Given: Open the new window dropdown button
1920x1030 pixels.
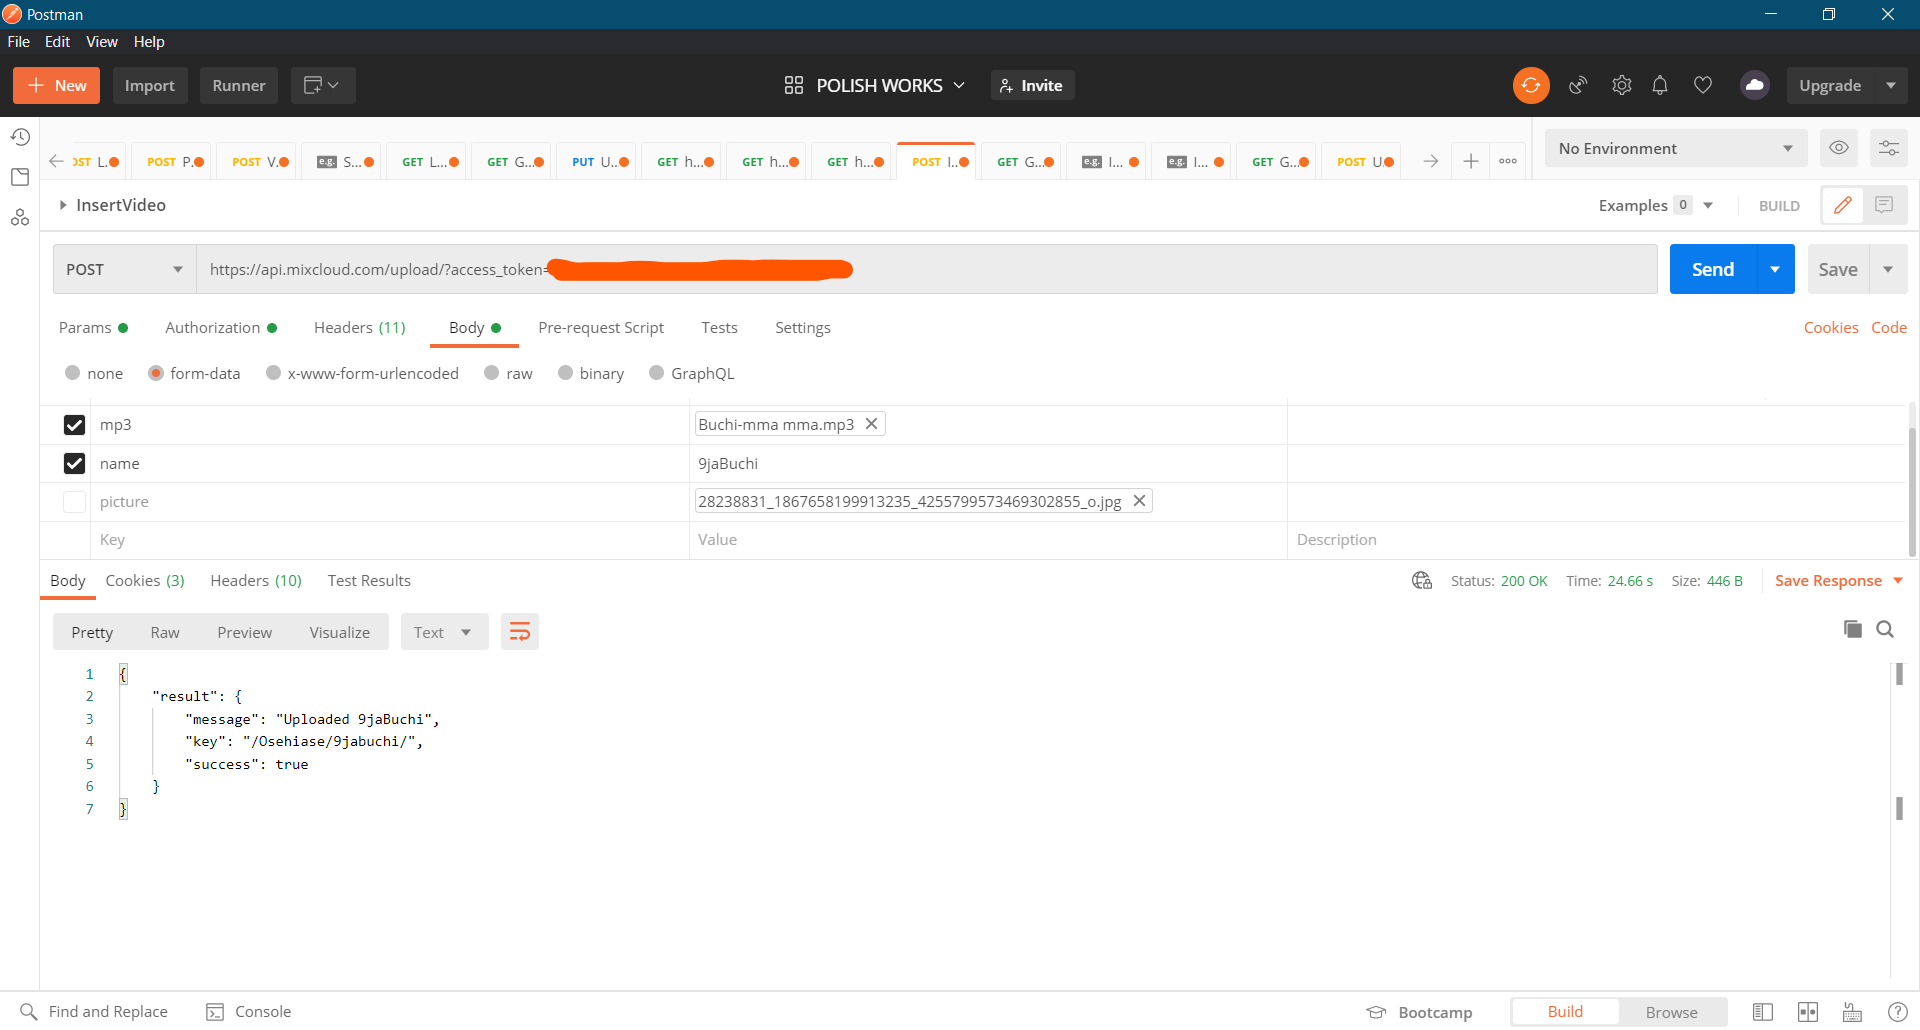Looking at the screenshot, I should click(323, 85).
